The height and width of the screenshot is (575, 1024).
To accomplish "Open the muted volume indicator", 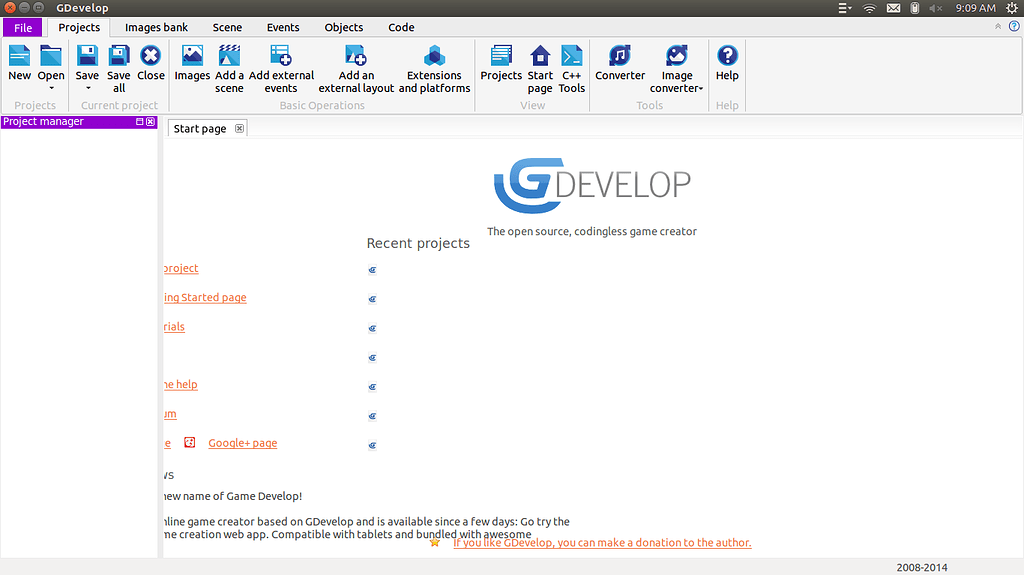I will (936, 8).
